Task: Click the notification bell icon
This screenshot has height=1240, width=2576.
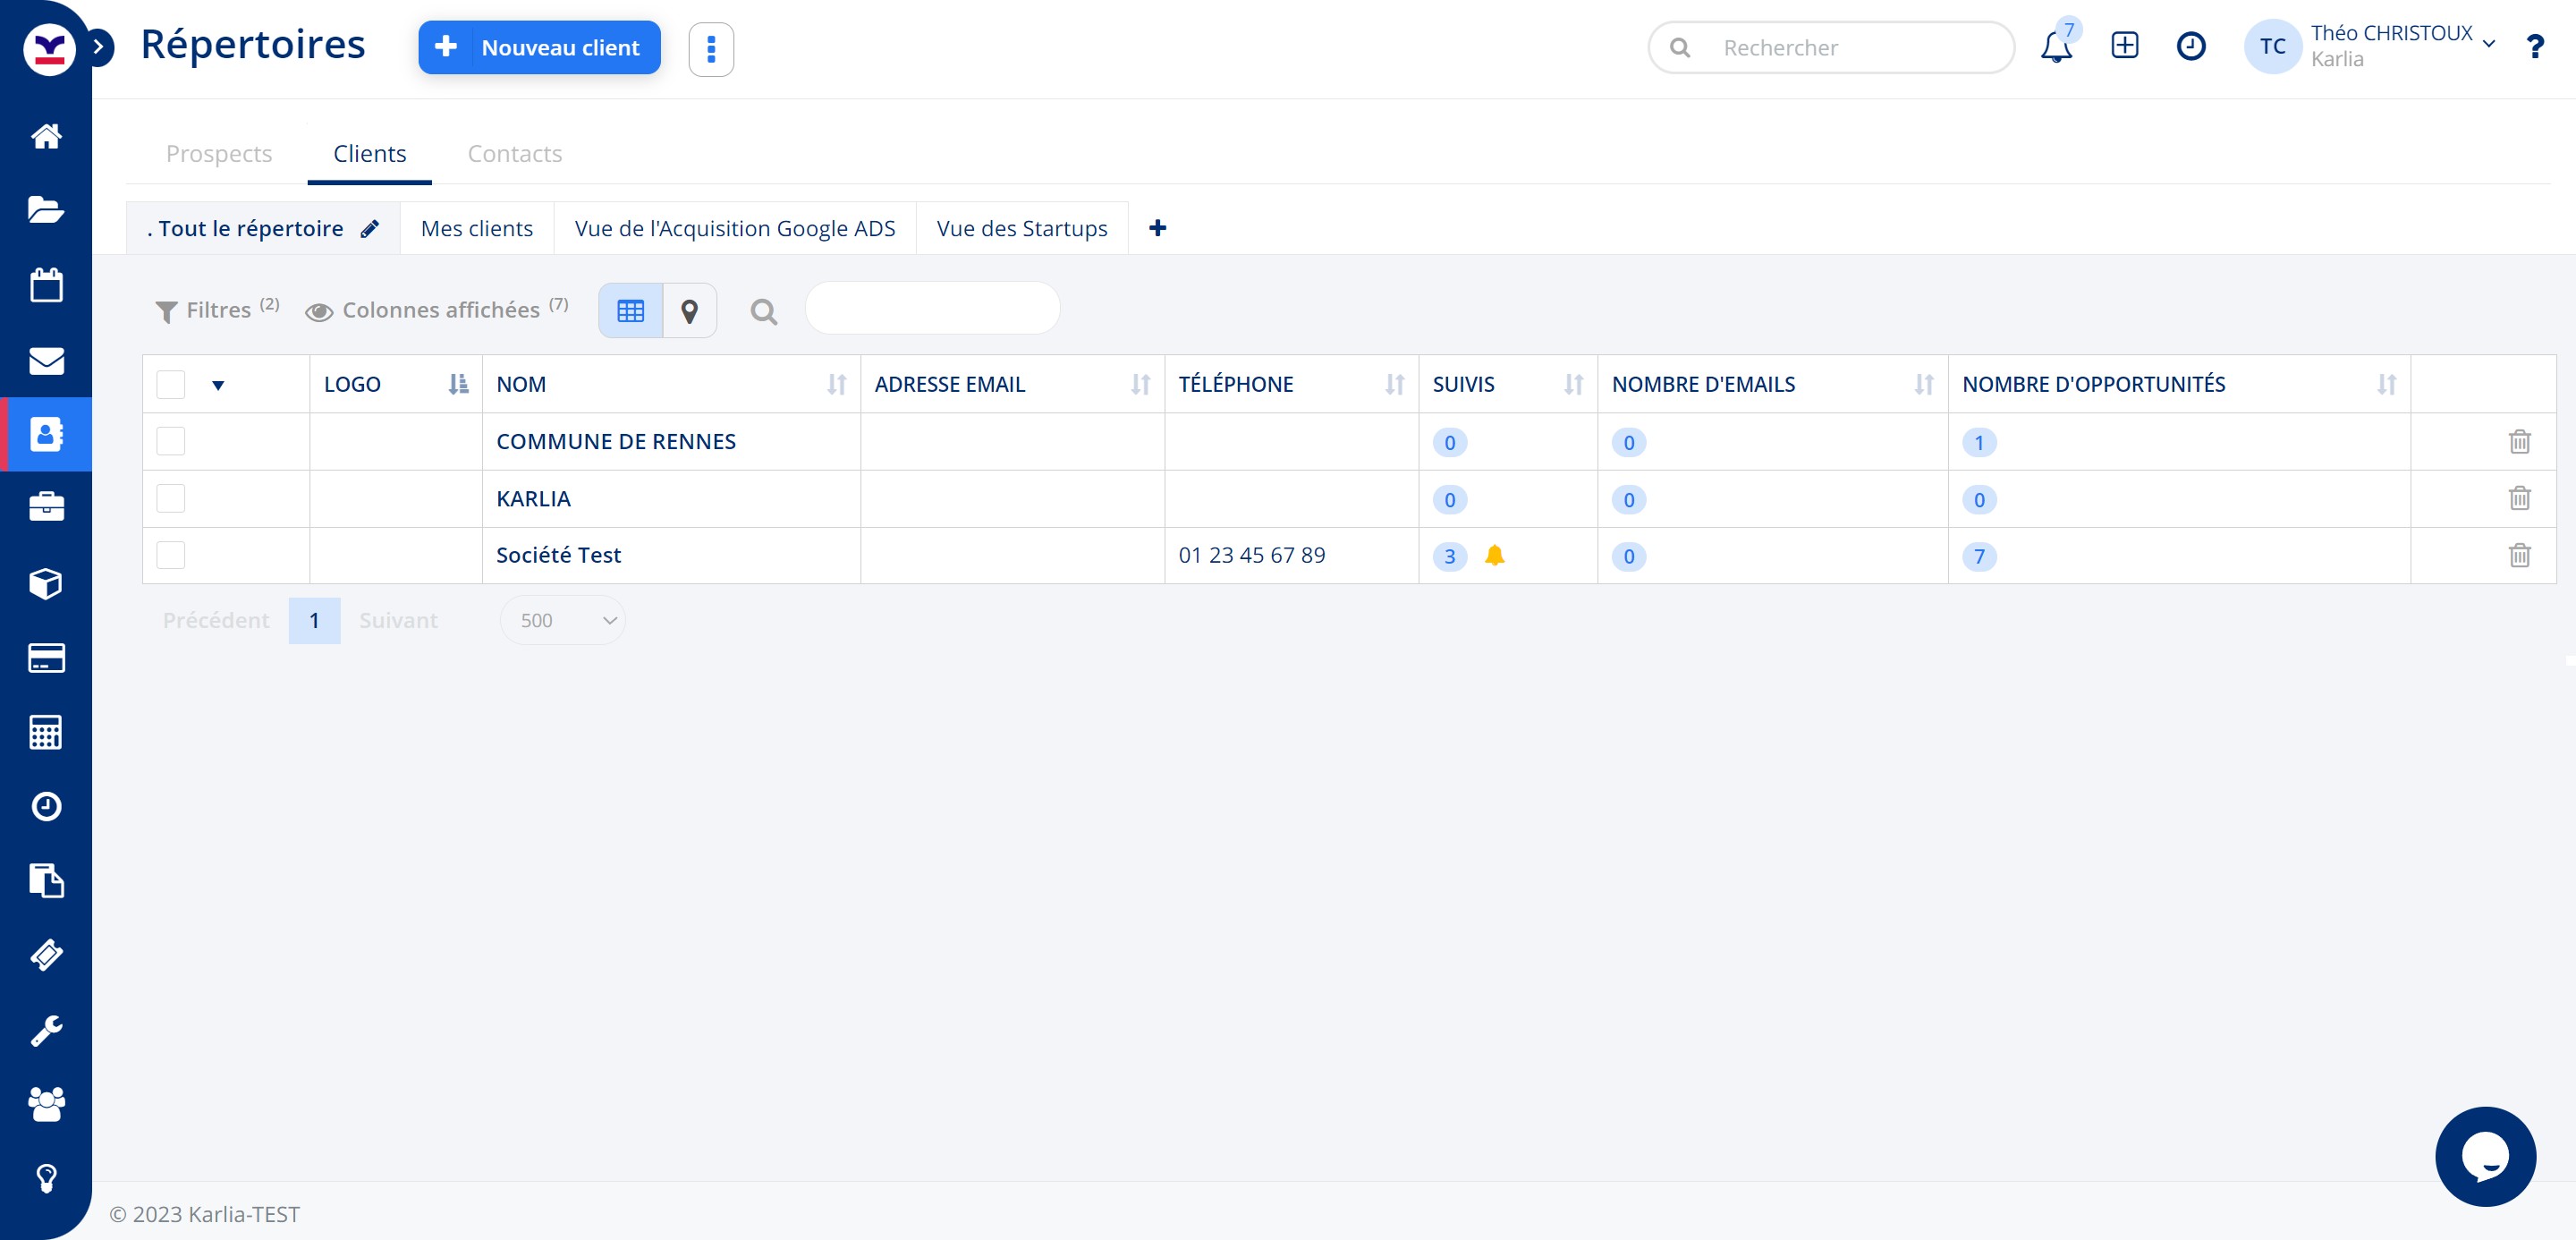Action: pos(2055,47)
